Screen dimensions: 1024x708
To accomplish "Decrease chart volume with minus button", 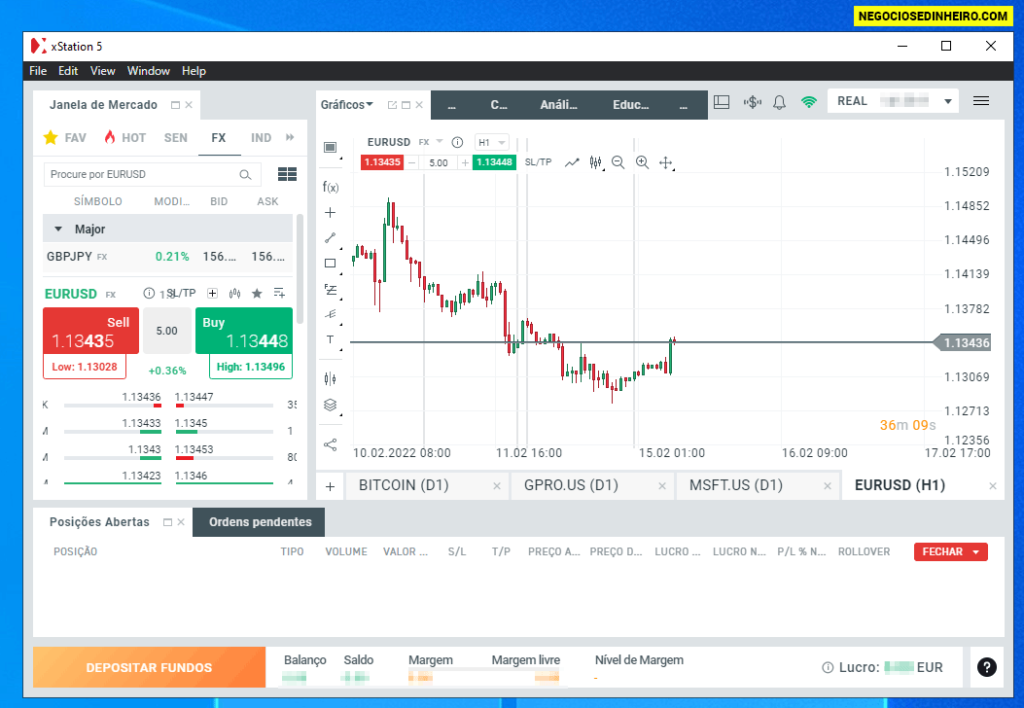I will click(412, 163).
